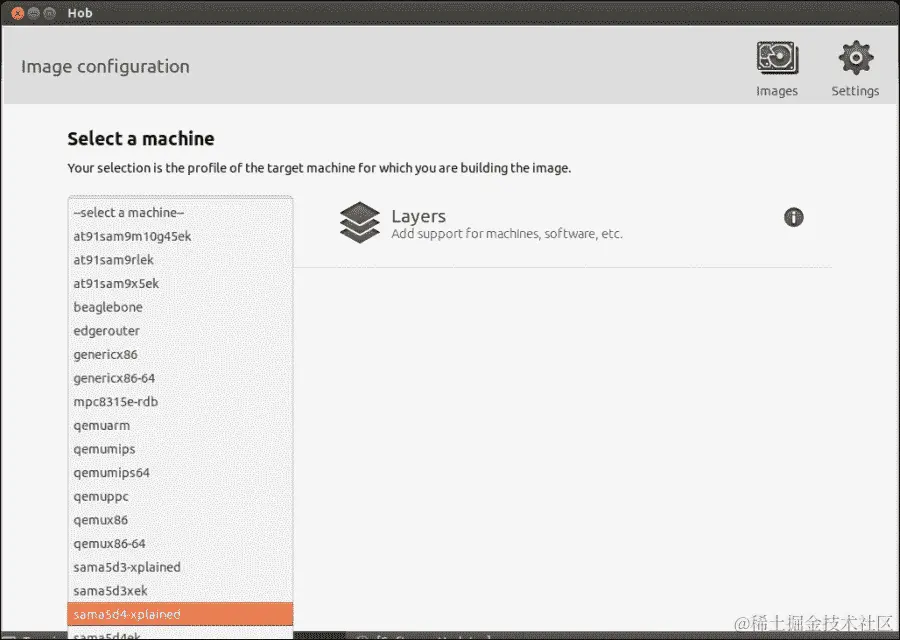The image size is (900, 640).
Task: Select sama5d3-xplained machine
Action: [x=180, y=567]
